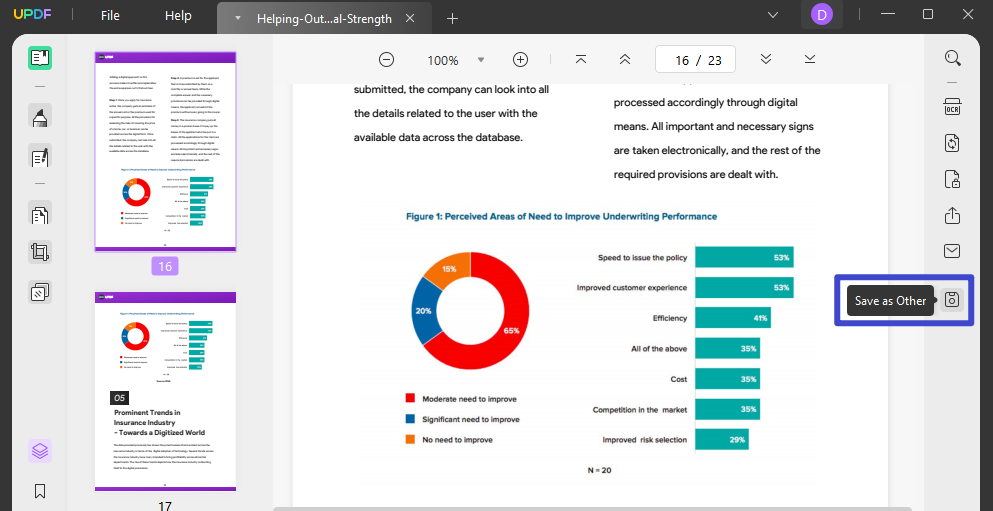Select the Comment highlighter tool
This screenshot has height=511, width=993.
coord(40,118)
